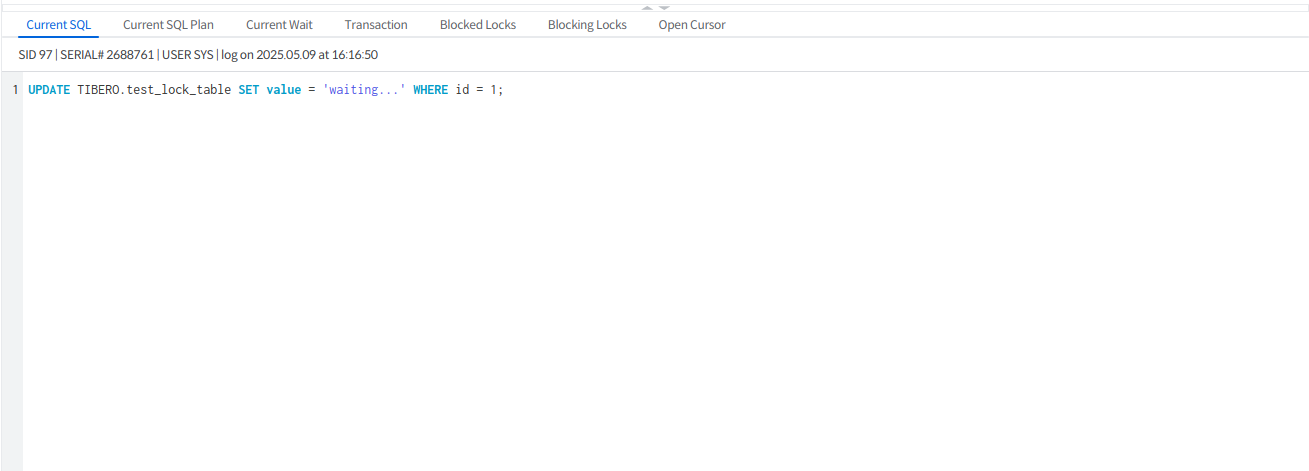
Task: Click the SET keyword in the query
Action: coord(249,90)
